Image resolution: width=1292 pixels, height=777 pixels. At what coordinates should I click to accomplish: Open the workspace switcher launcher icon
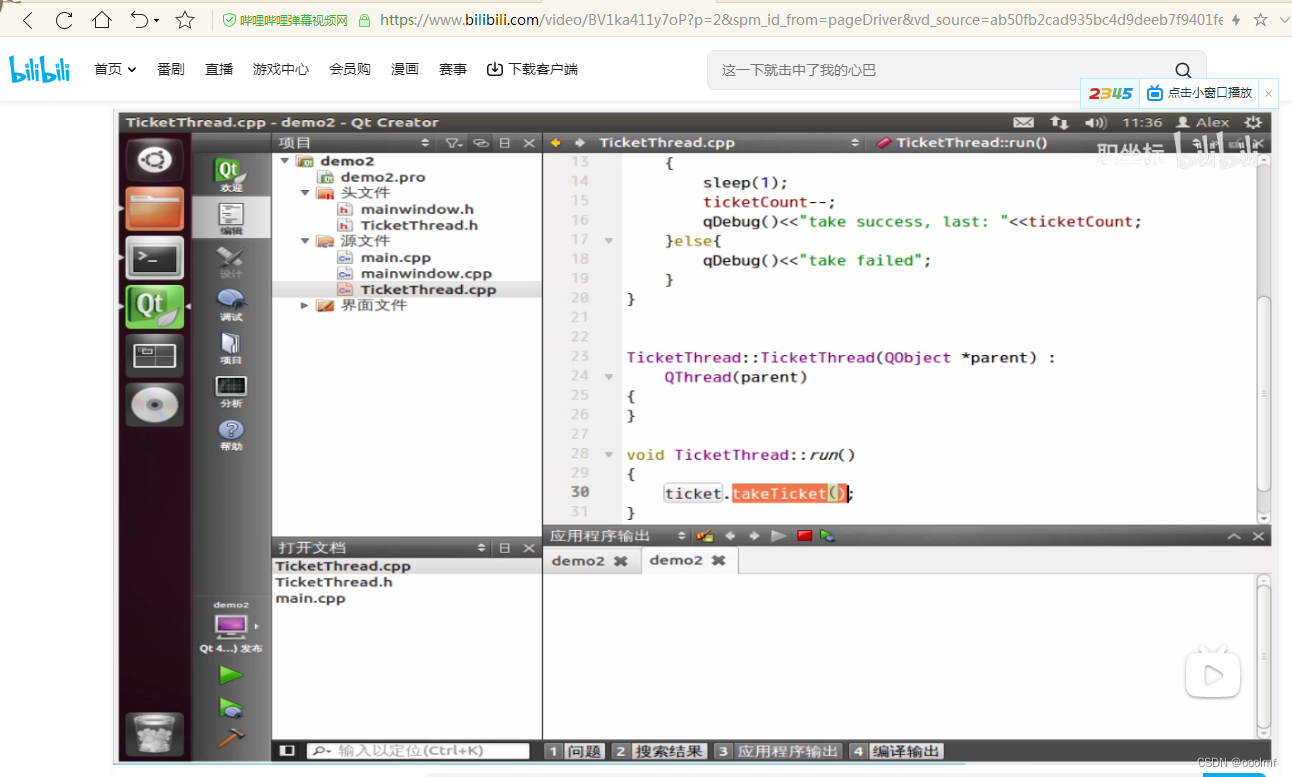(154, 355)
